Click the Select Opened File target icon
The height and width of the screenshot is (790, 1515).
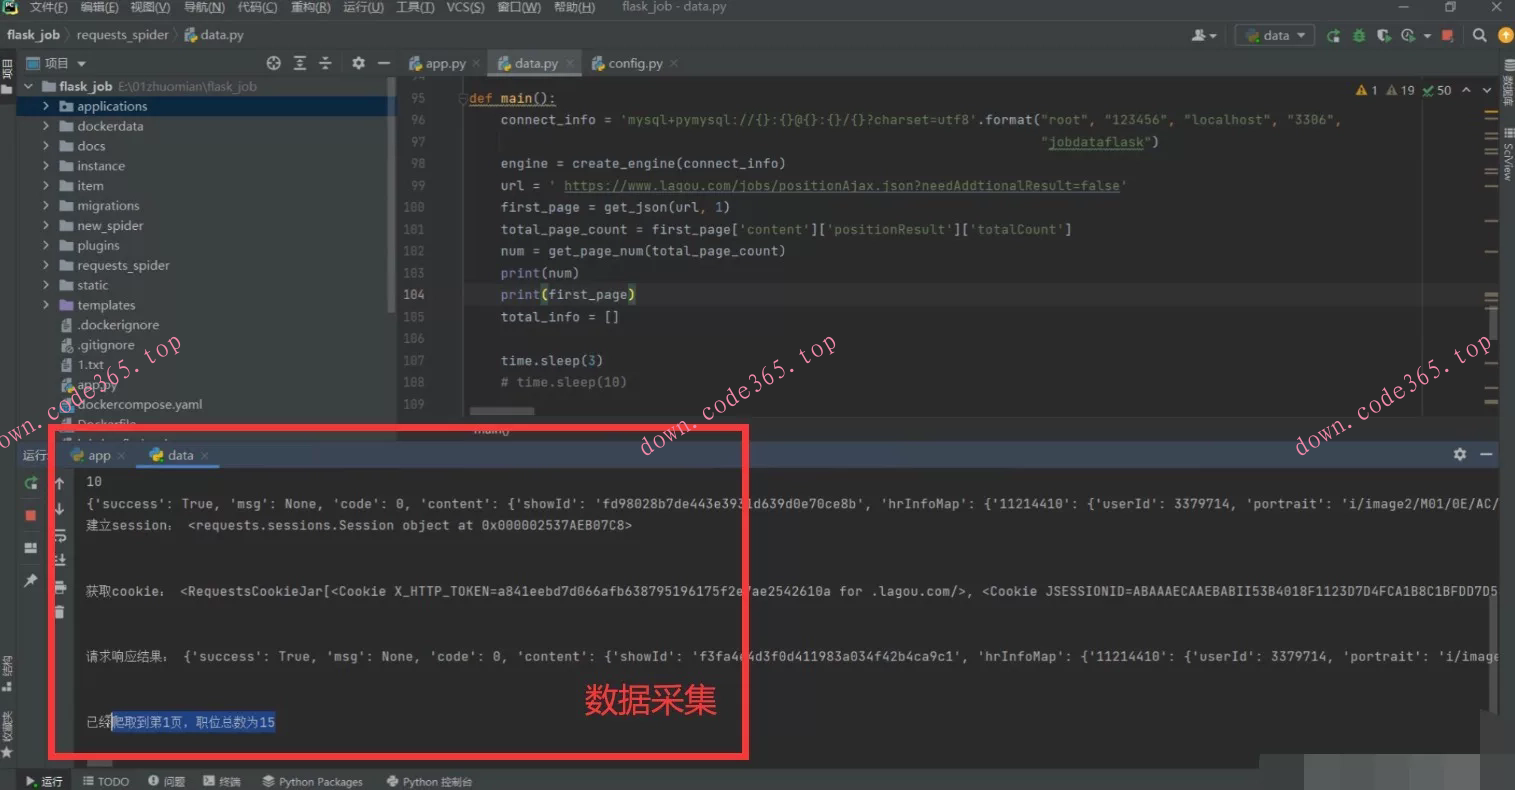(273, 63)
